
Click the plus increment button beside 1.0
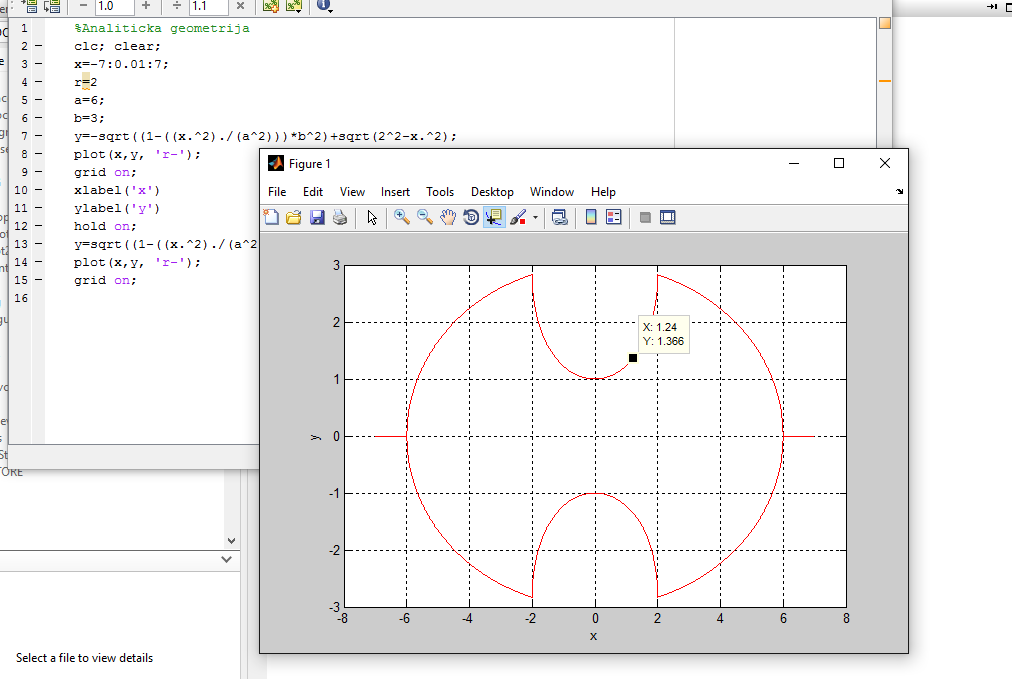coord(146,6)
